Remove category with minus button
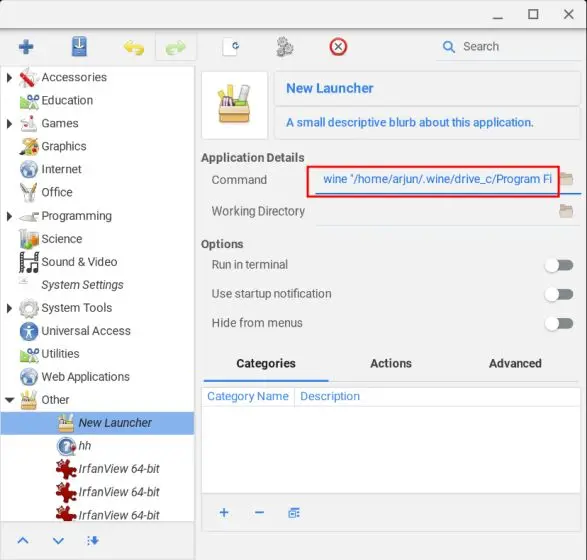This screenshot has height=560, width=587. 259,512
